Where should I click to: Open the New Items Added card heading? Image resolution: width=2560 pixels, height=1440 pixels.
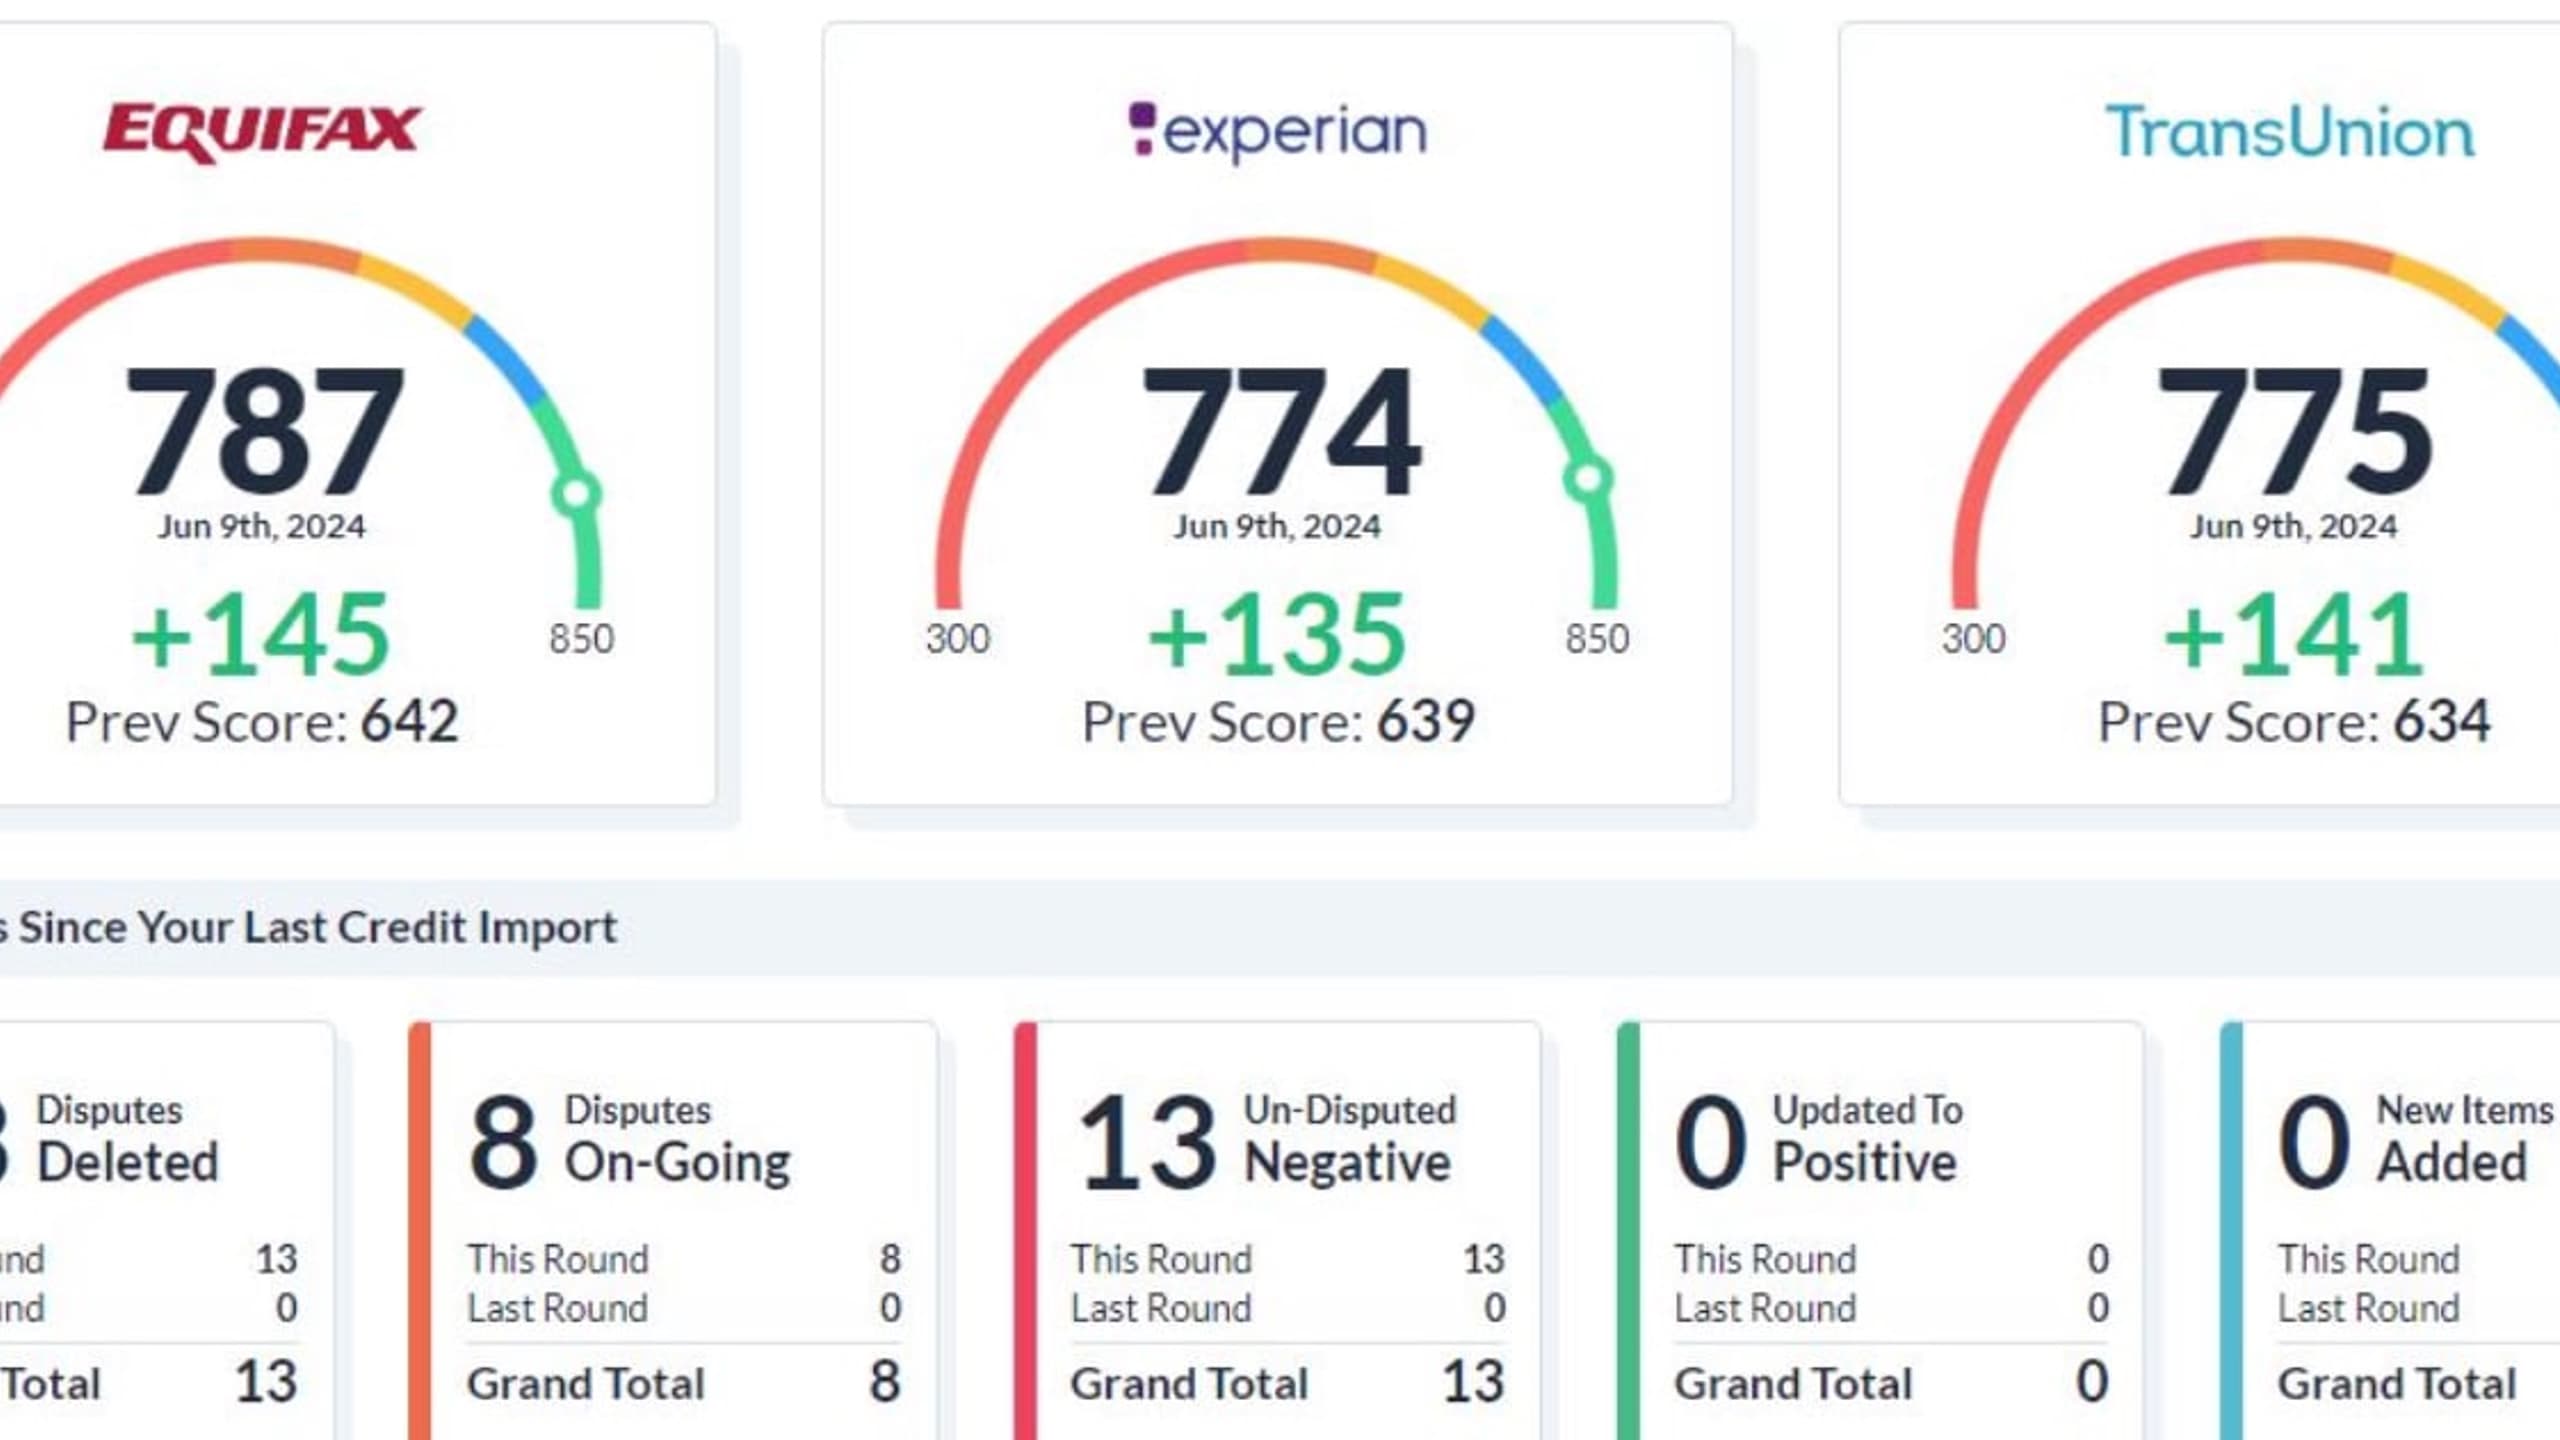tap(2465, 1138)
